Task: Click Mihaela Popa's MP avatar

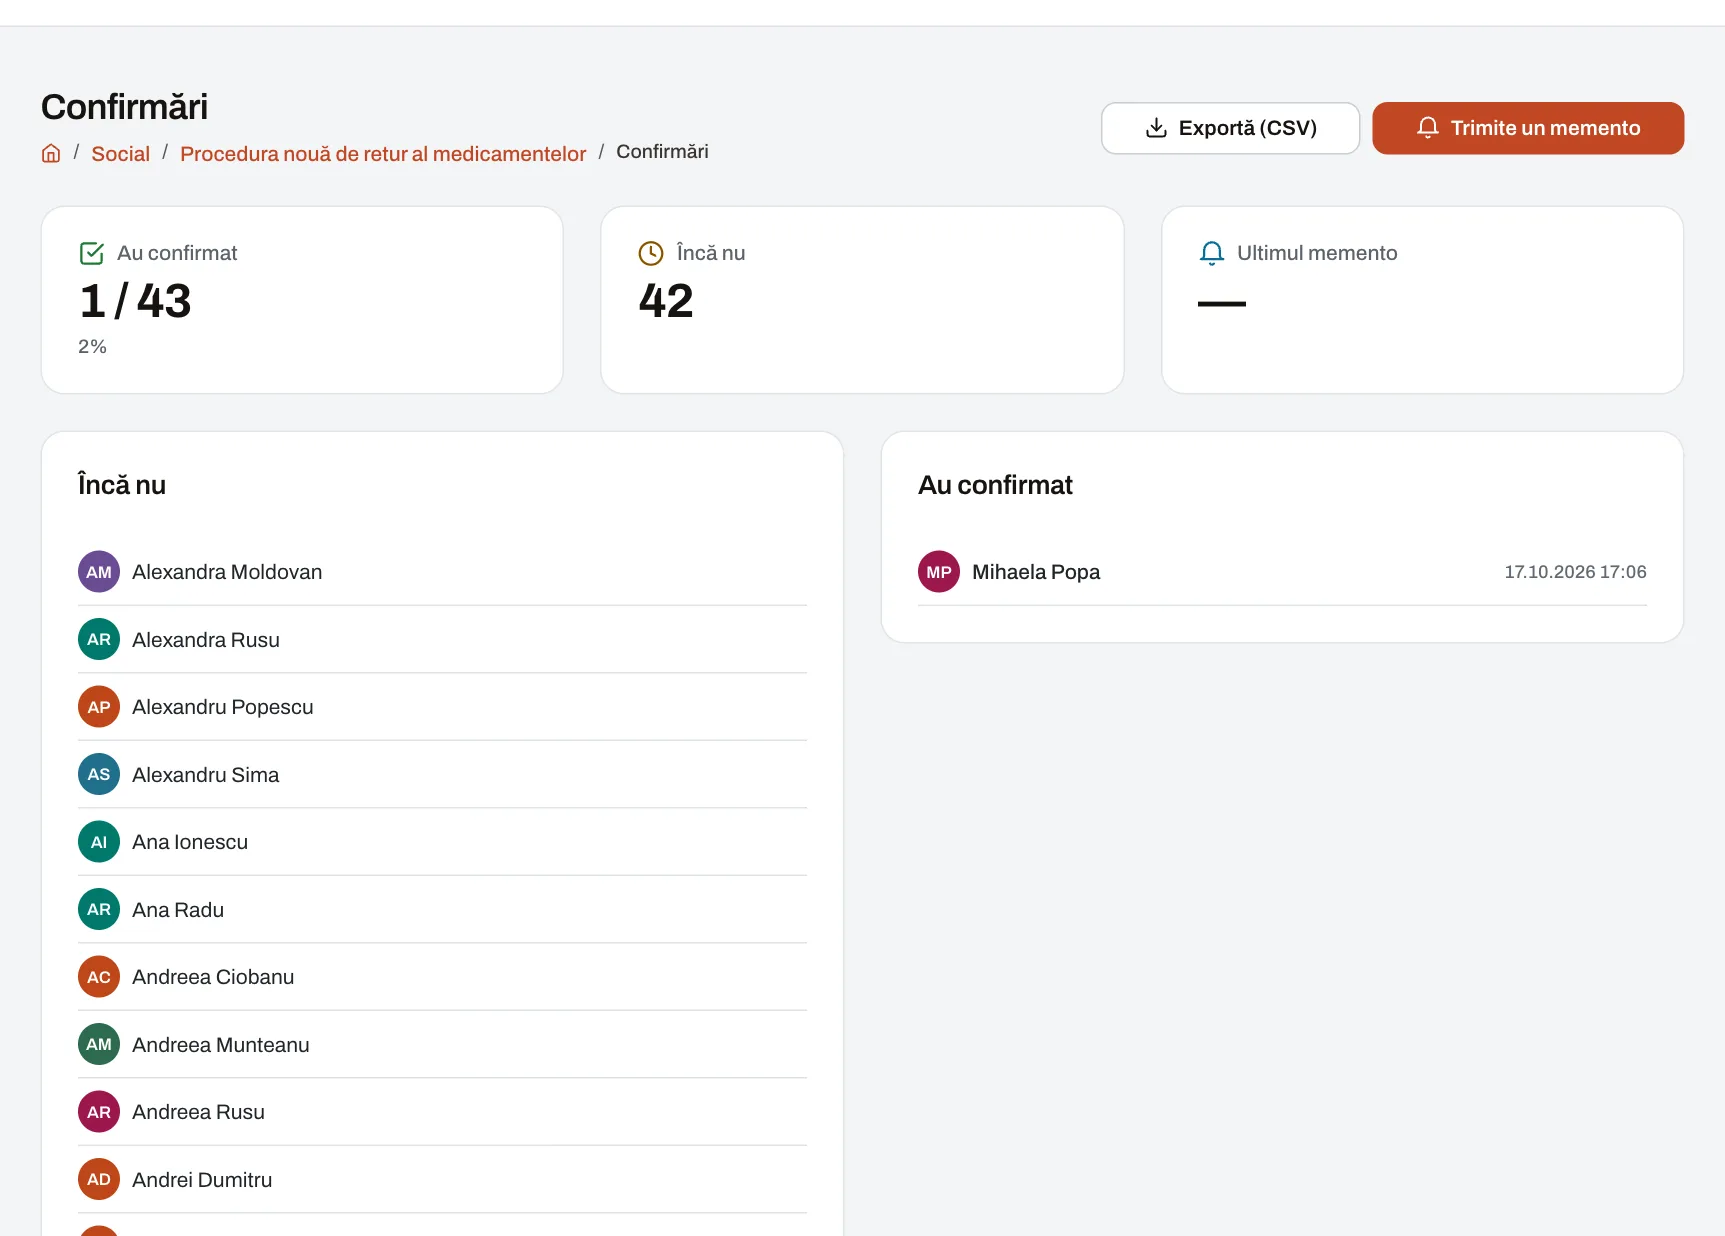Action: click(939, 572)
